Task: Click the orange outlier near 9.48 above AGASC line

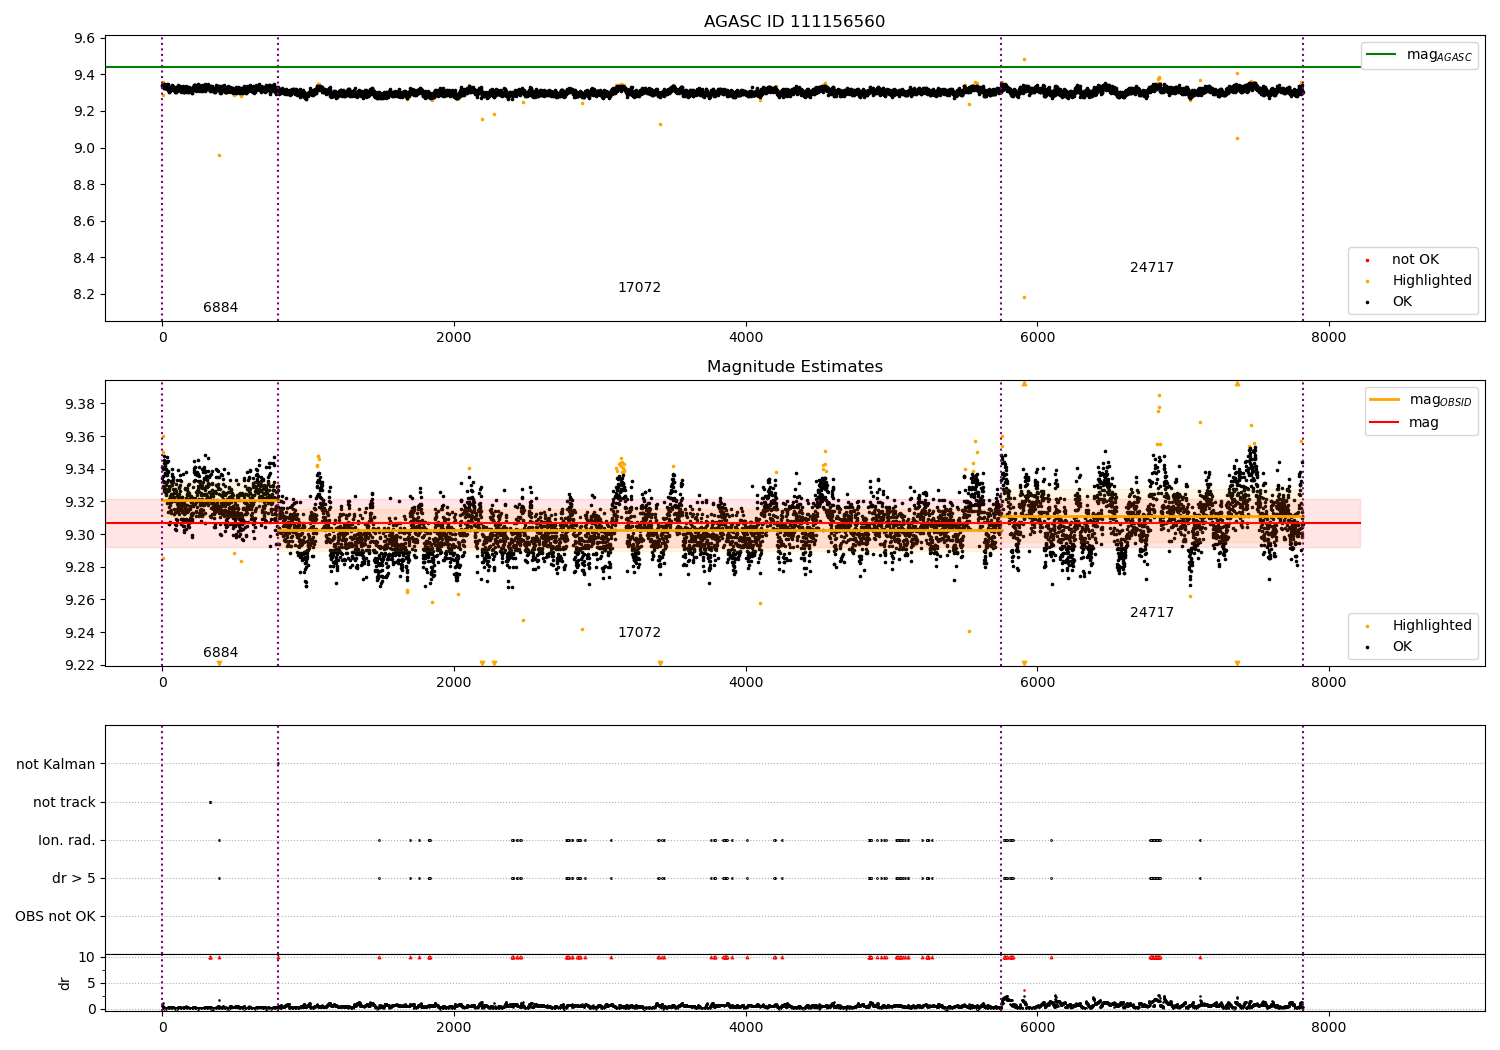Action: (1024, 59)
